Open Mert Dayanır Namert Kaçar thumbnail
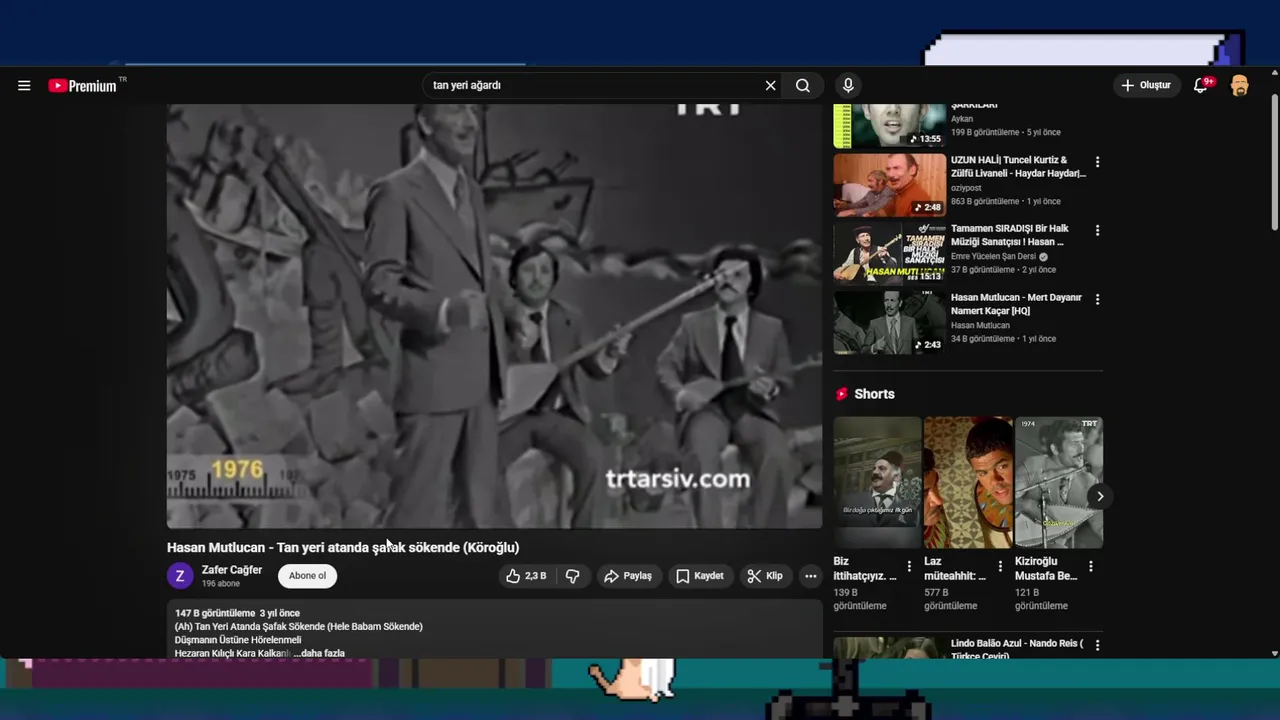 tap(889, 323)
